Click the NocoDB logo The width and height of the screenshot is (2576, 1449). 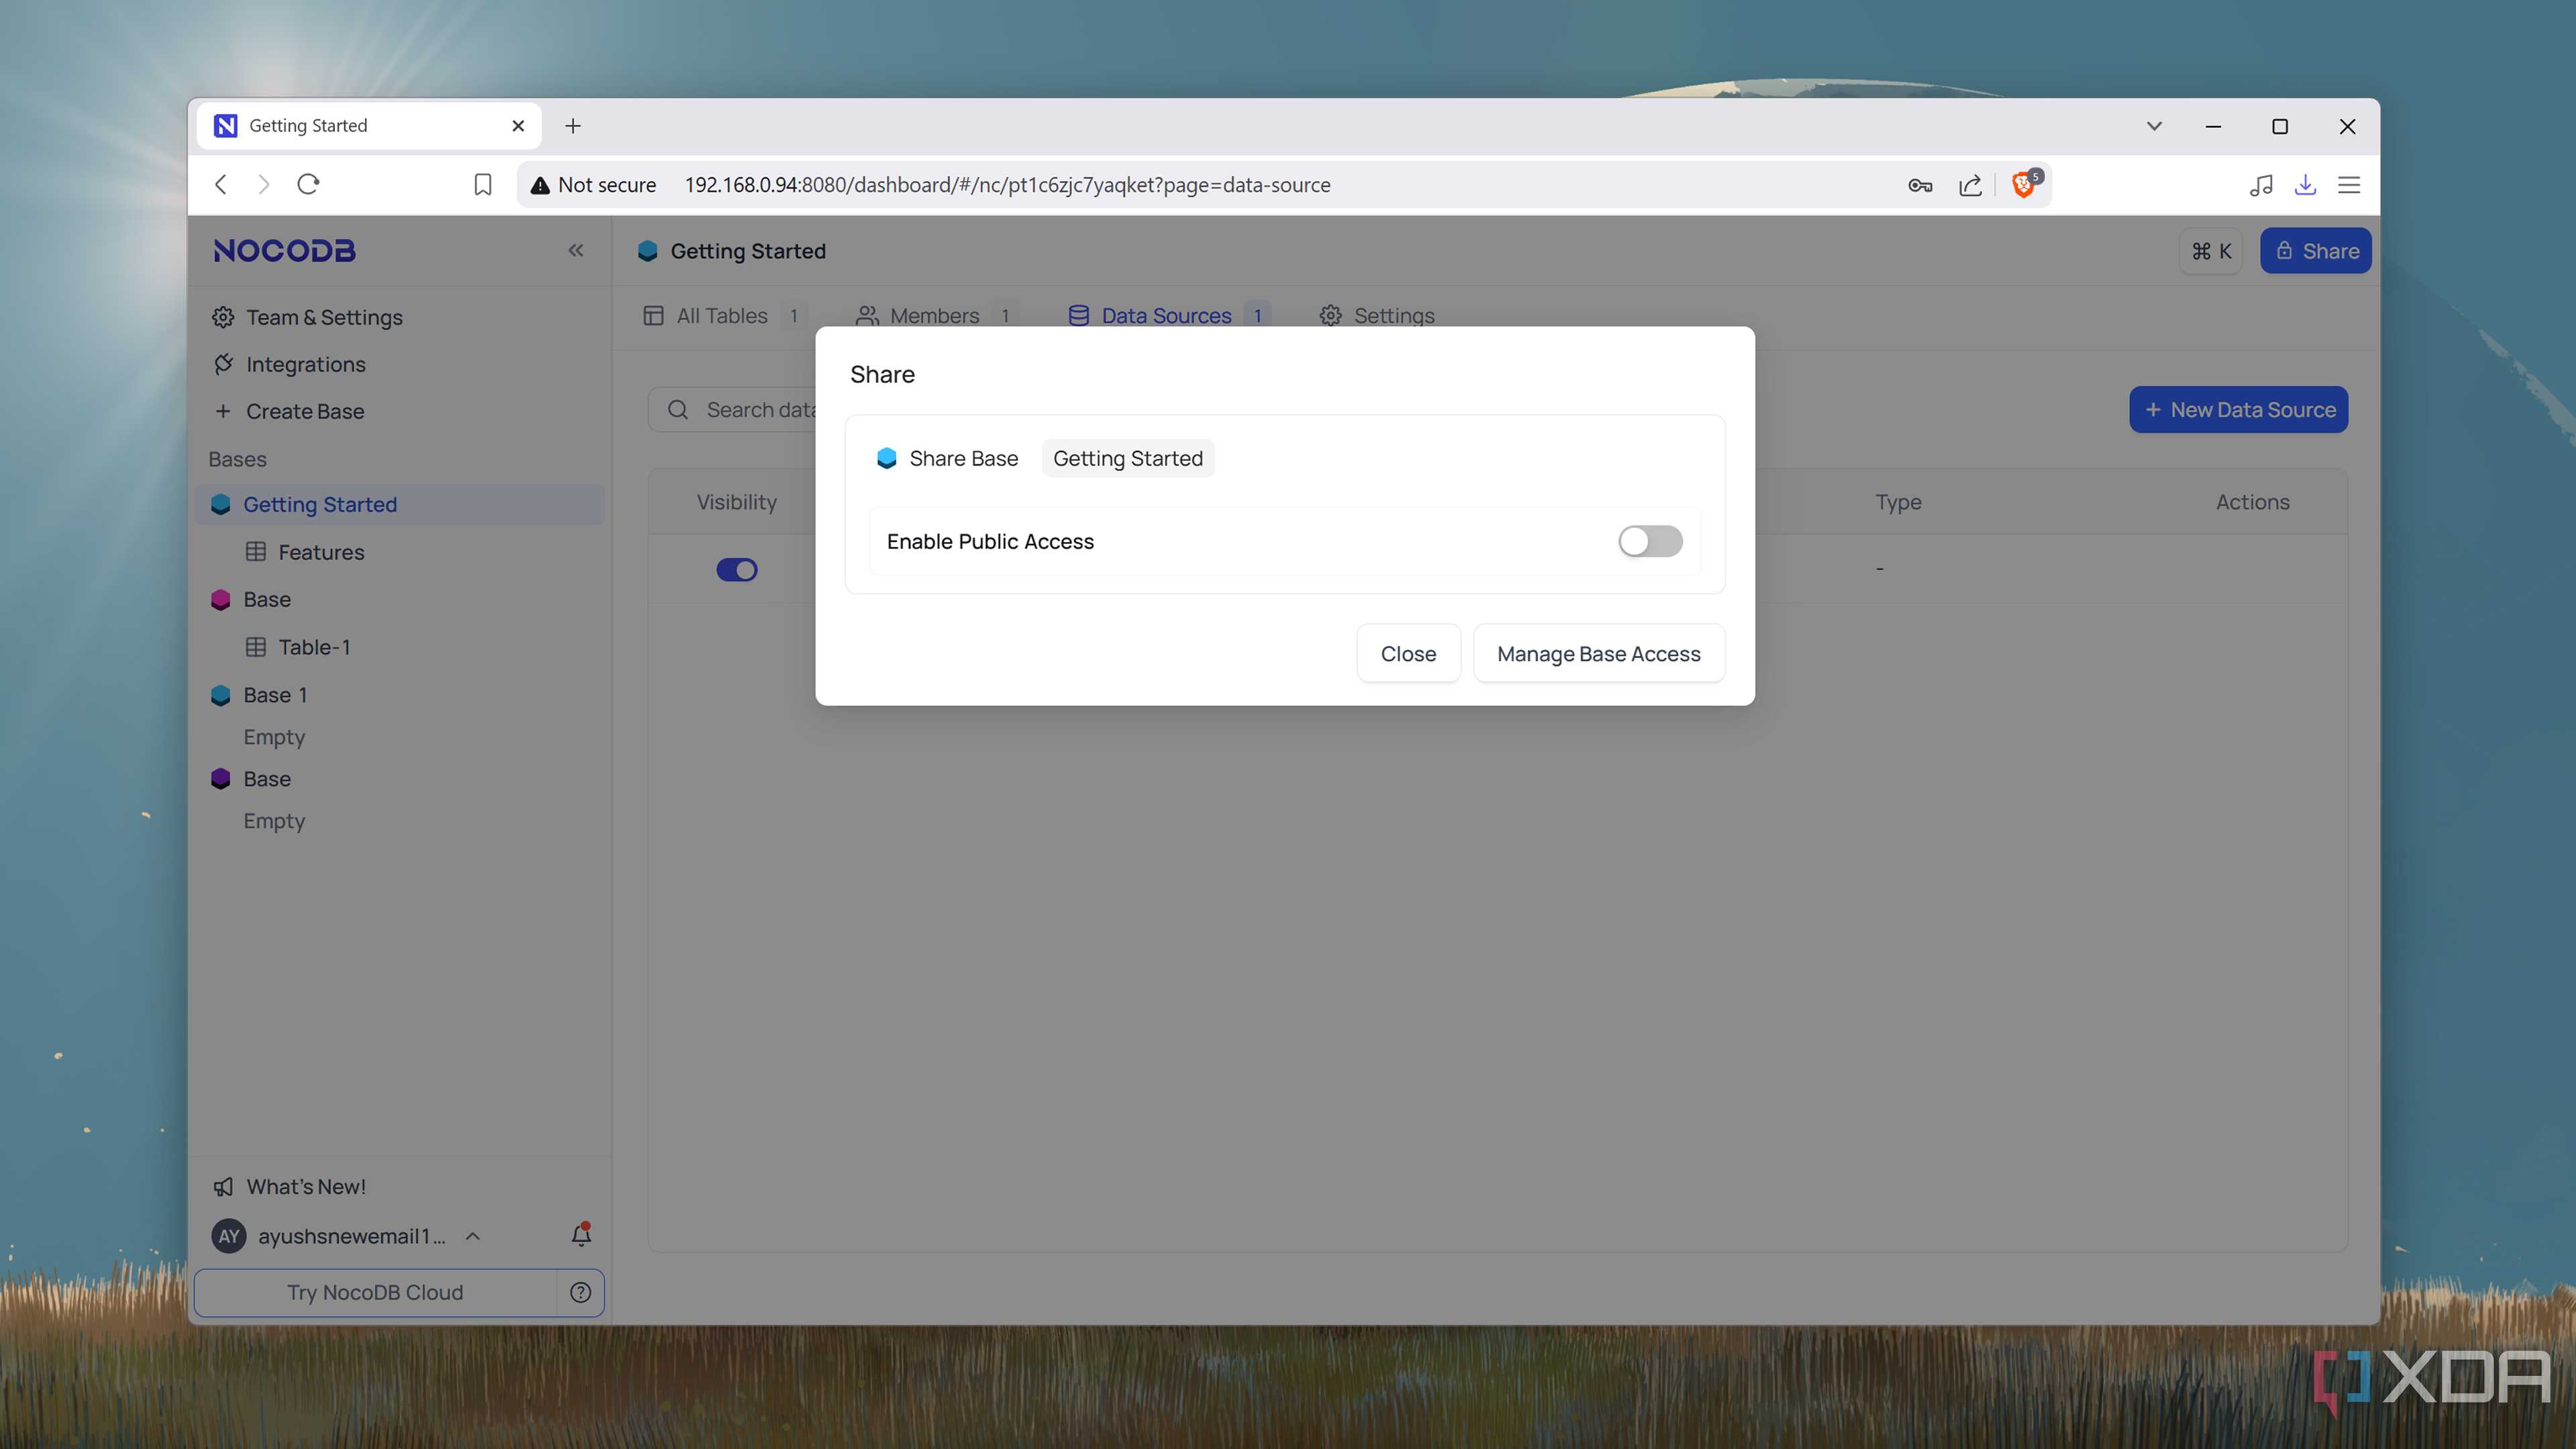point(284,251)
